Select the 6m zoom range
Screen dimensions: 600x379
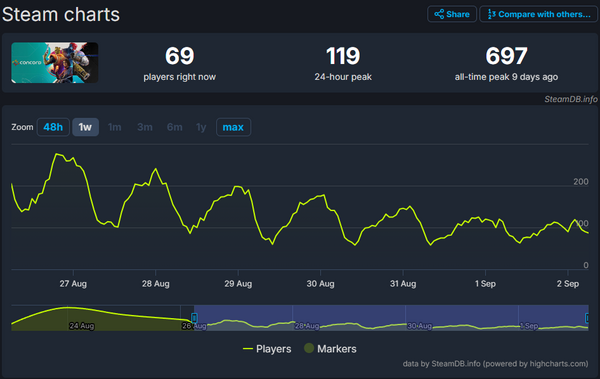click(x=174, y=127)
